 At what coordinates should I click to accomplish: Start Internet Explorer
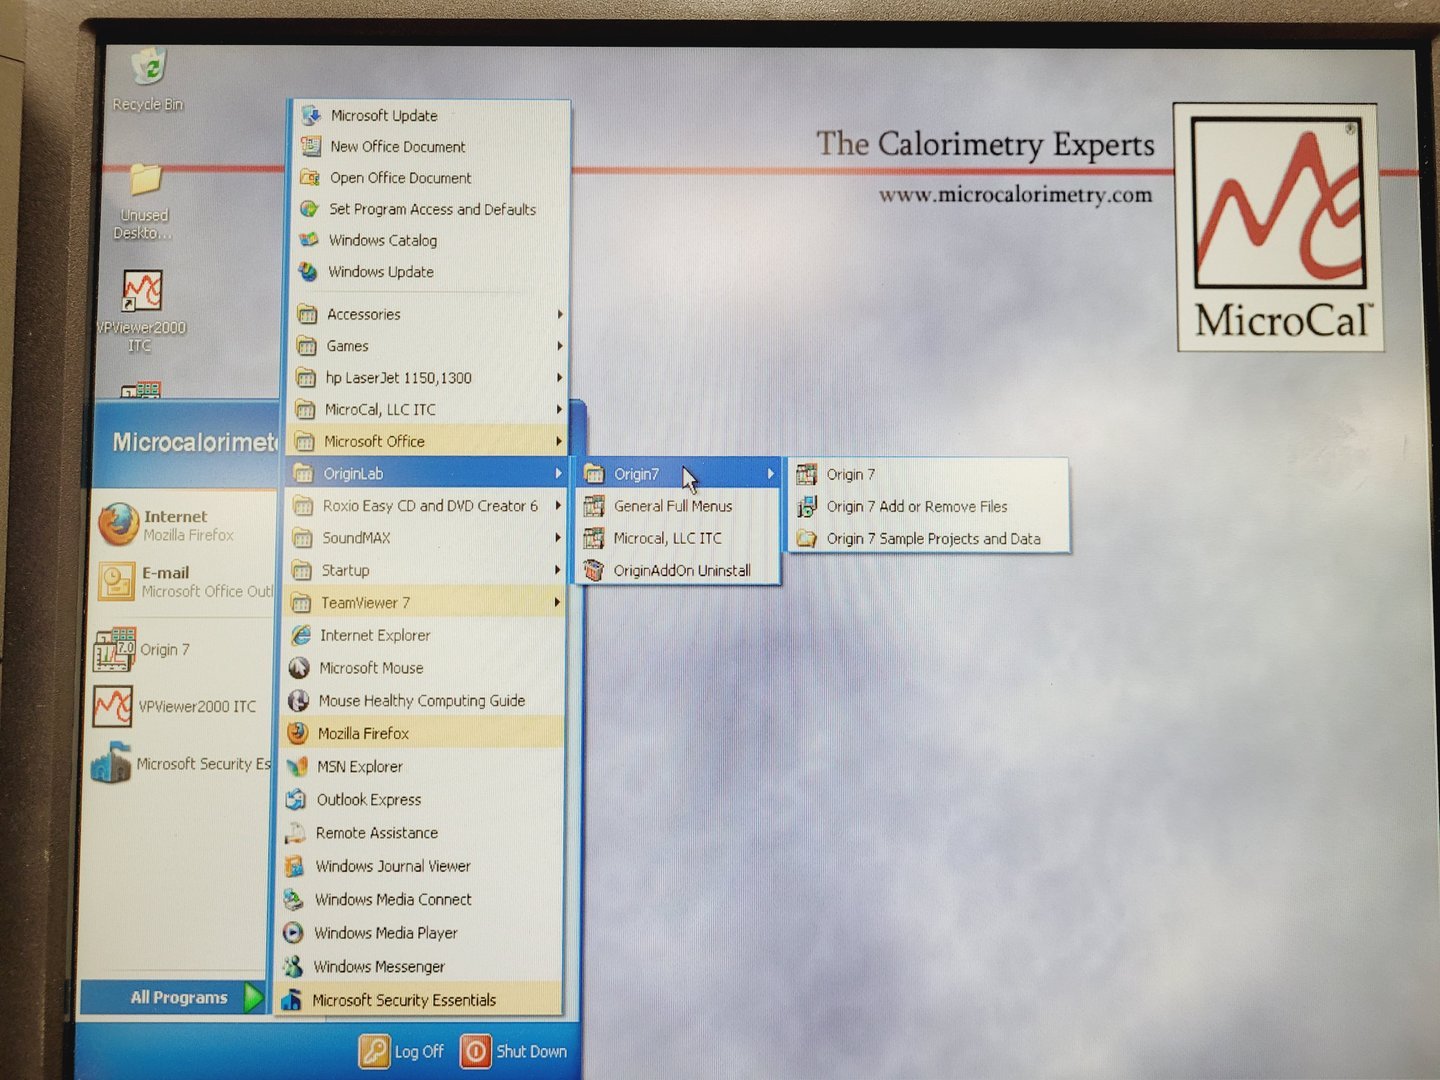pos(374,635)
